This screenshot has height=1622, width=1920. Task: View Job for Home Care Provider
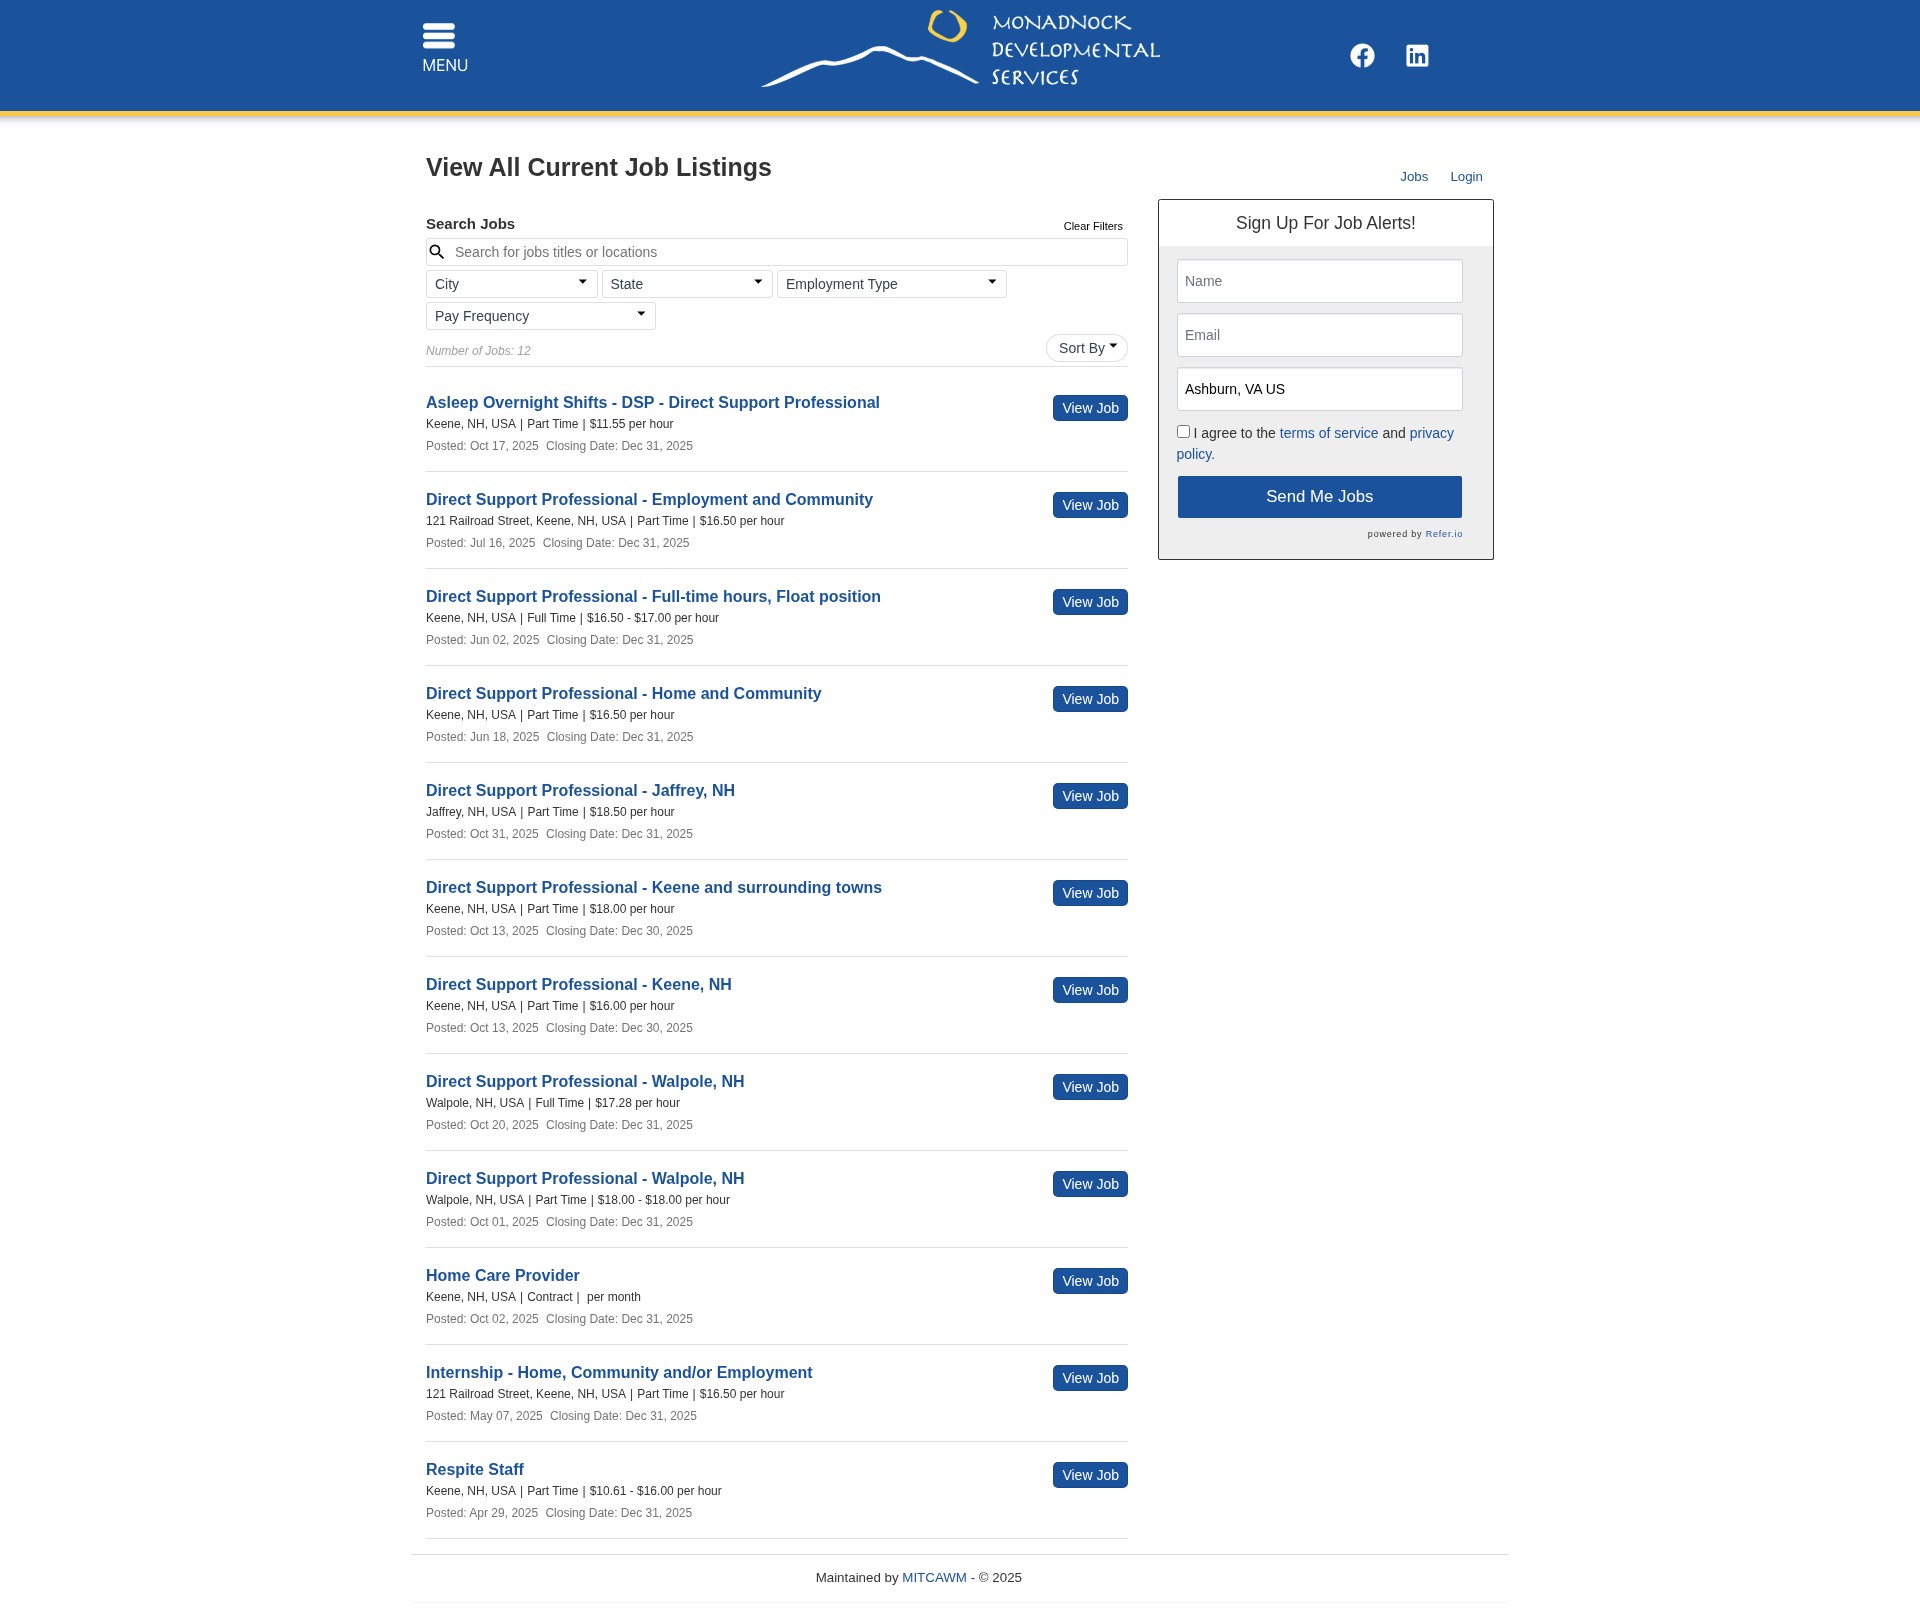point(1090,1281)
